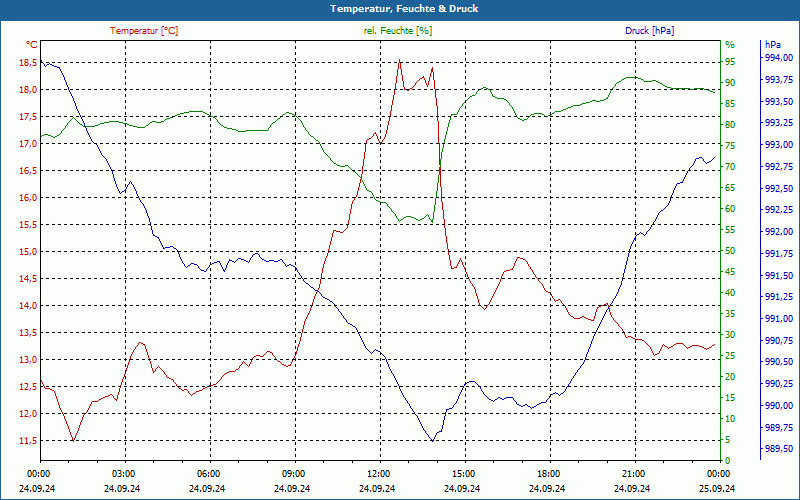Click the 994,00 pressure axis value

click(779, 58)
